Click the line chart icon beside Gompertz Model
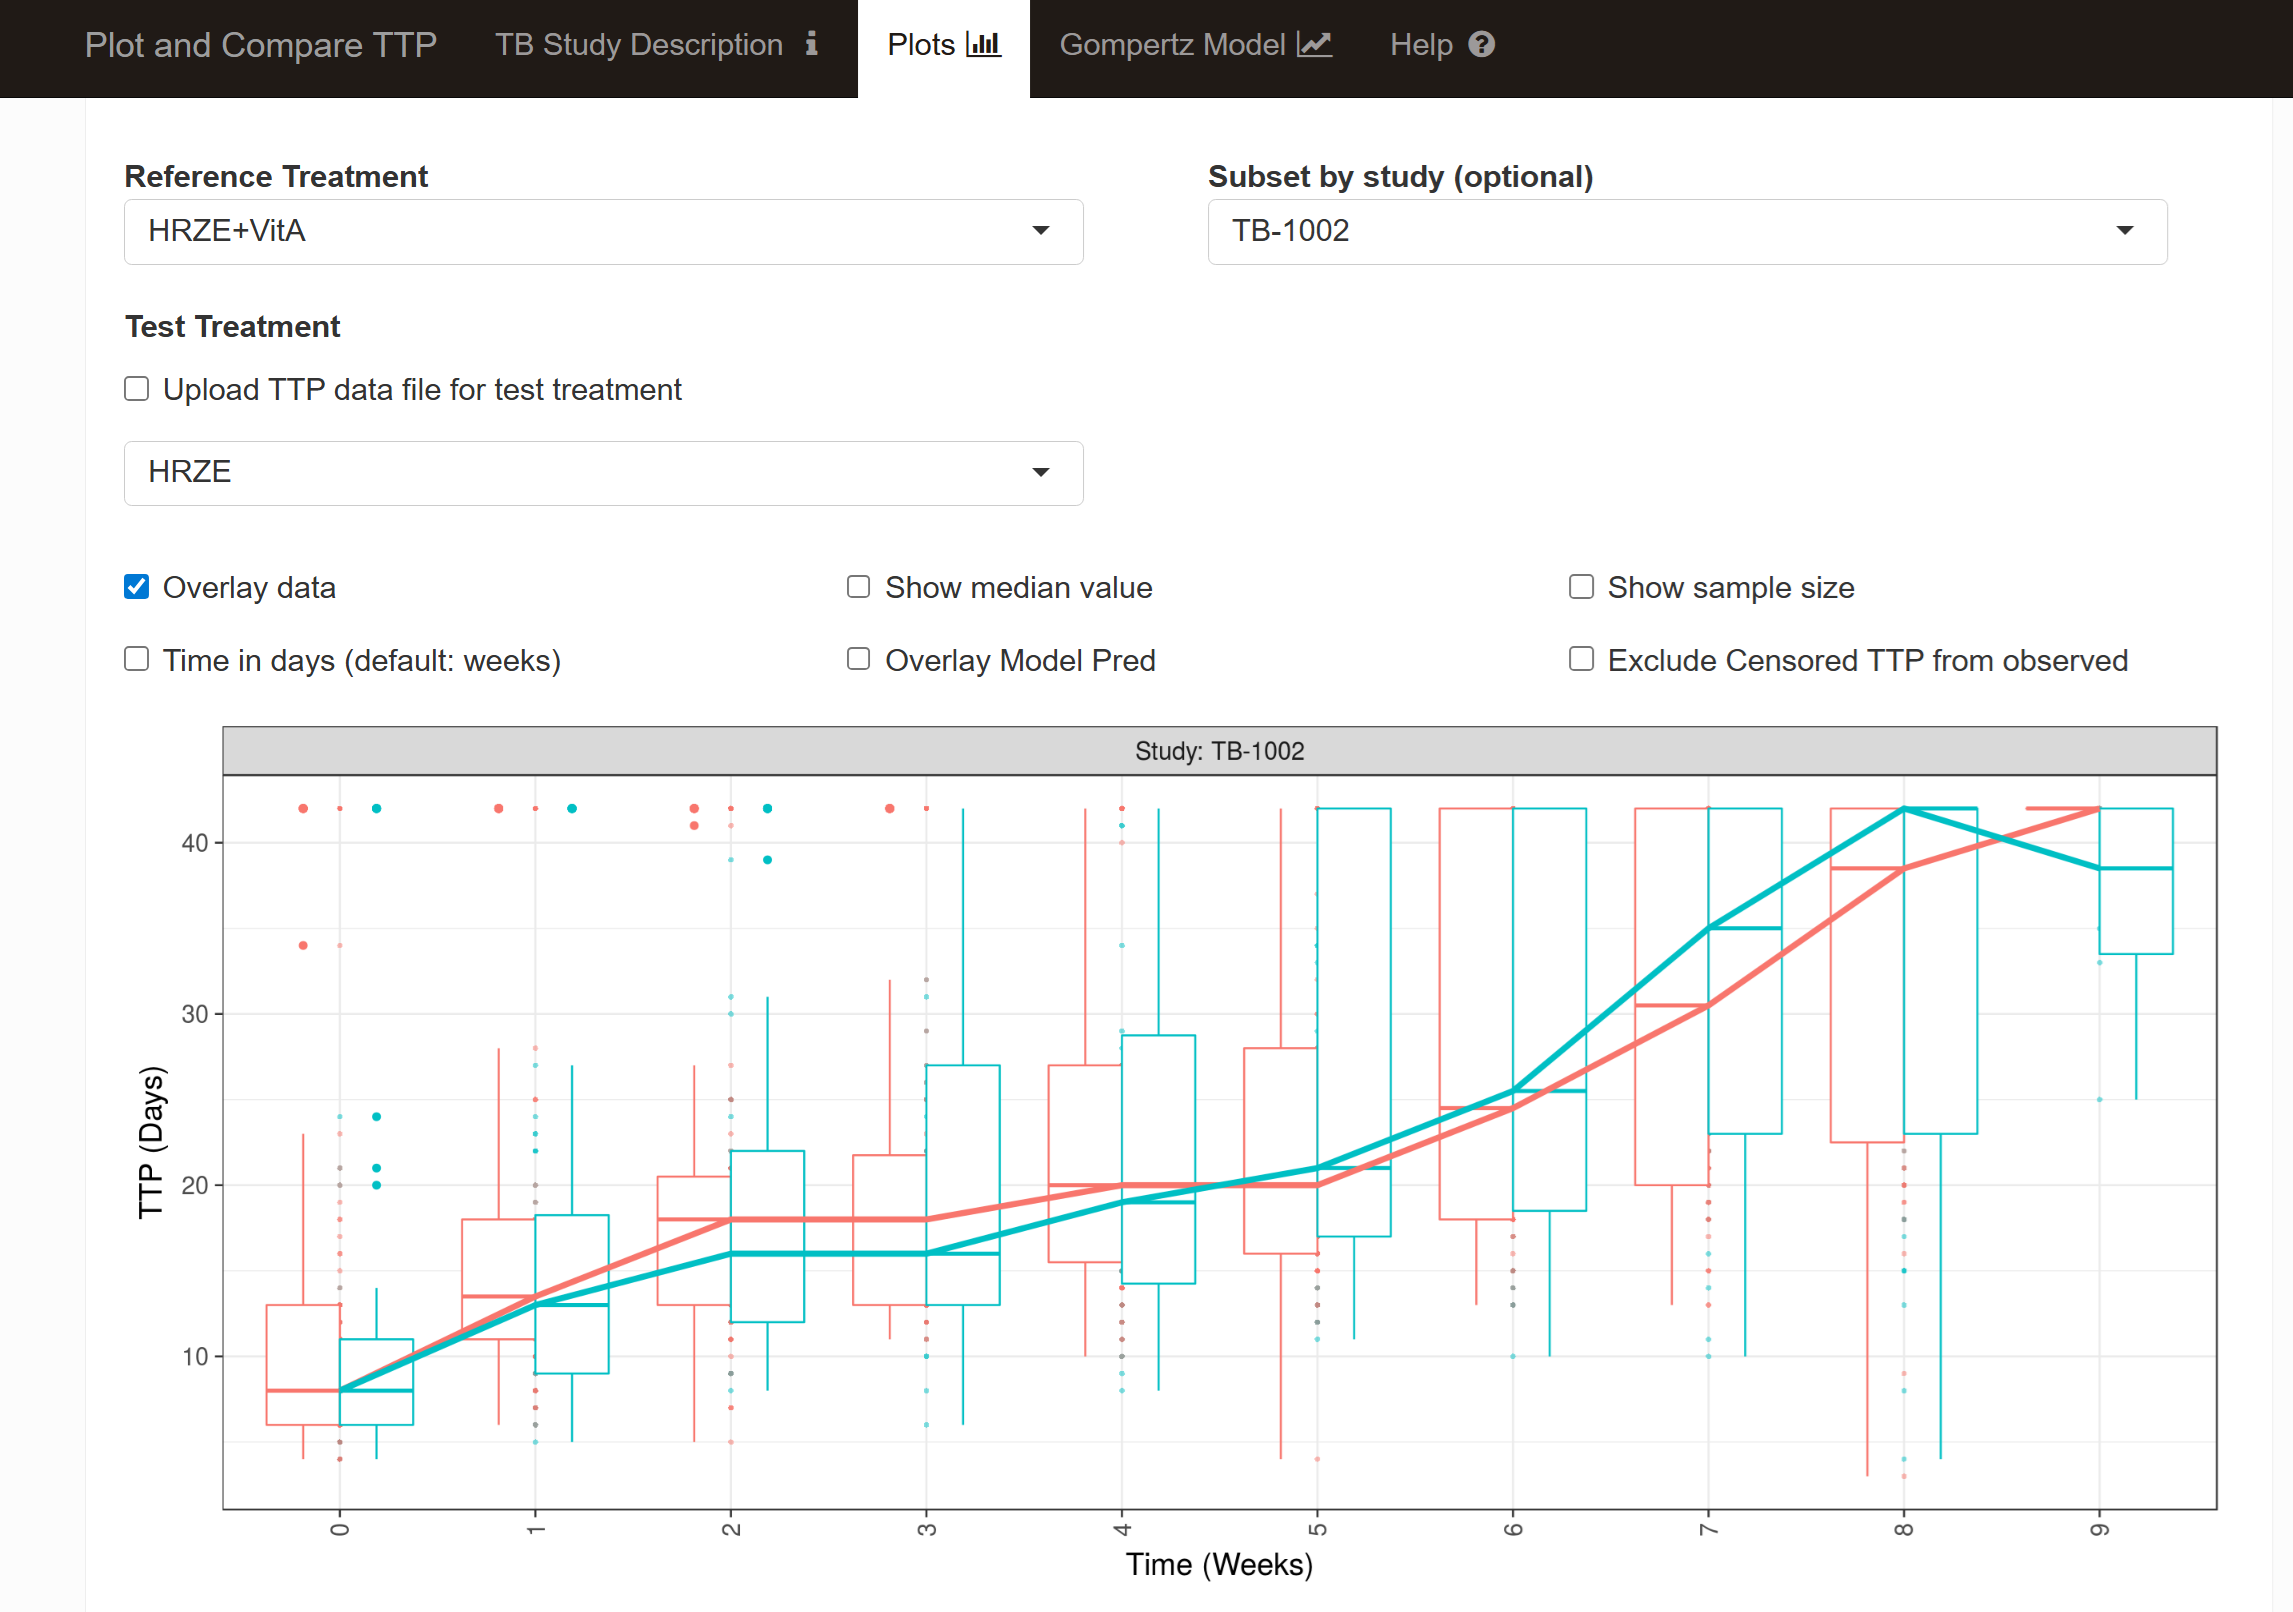Viewport: 2293px width, 1612px height. pyautogui.click(x=1314, y=44)
